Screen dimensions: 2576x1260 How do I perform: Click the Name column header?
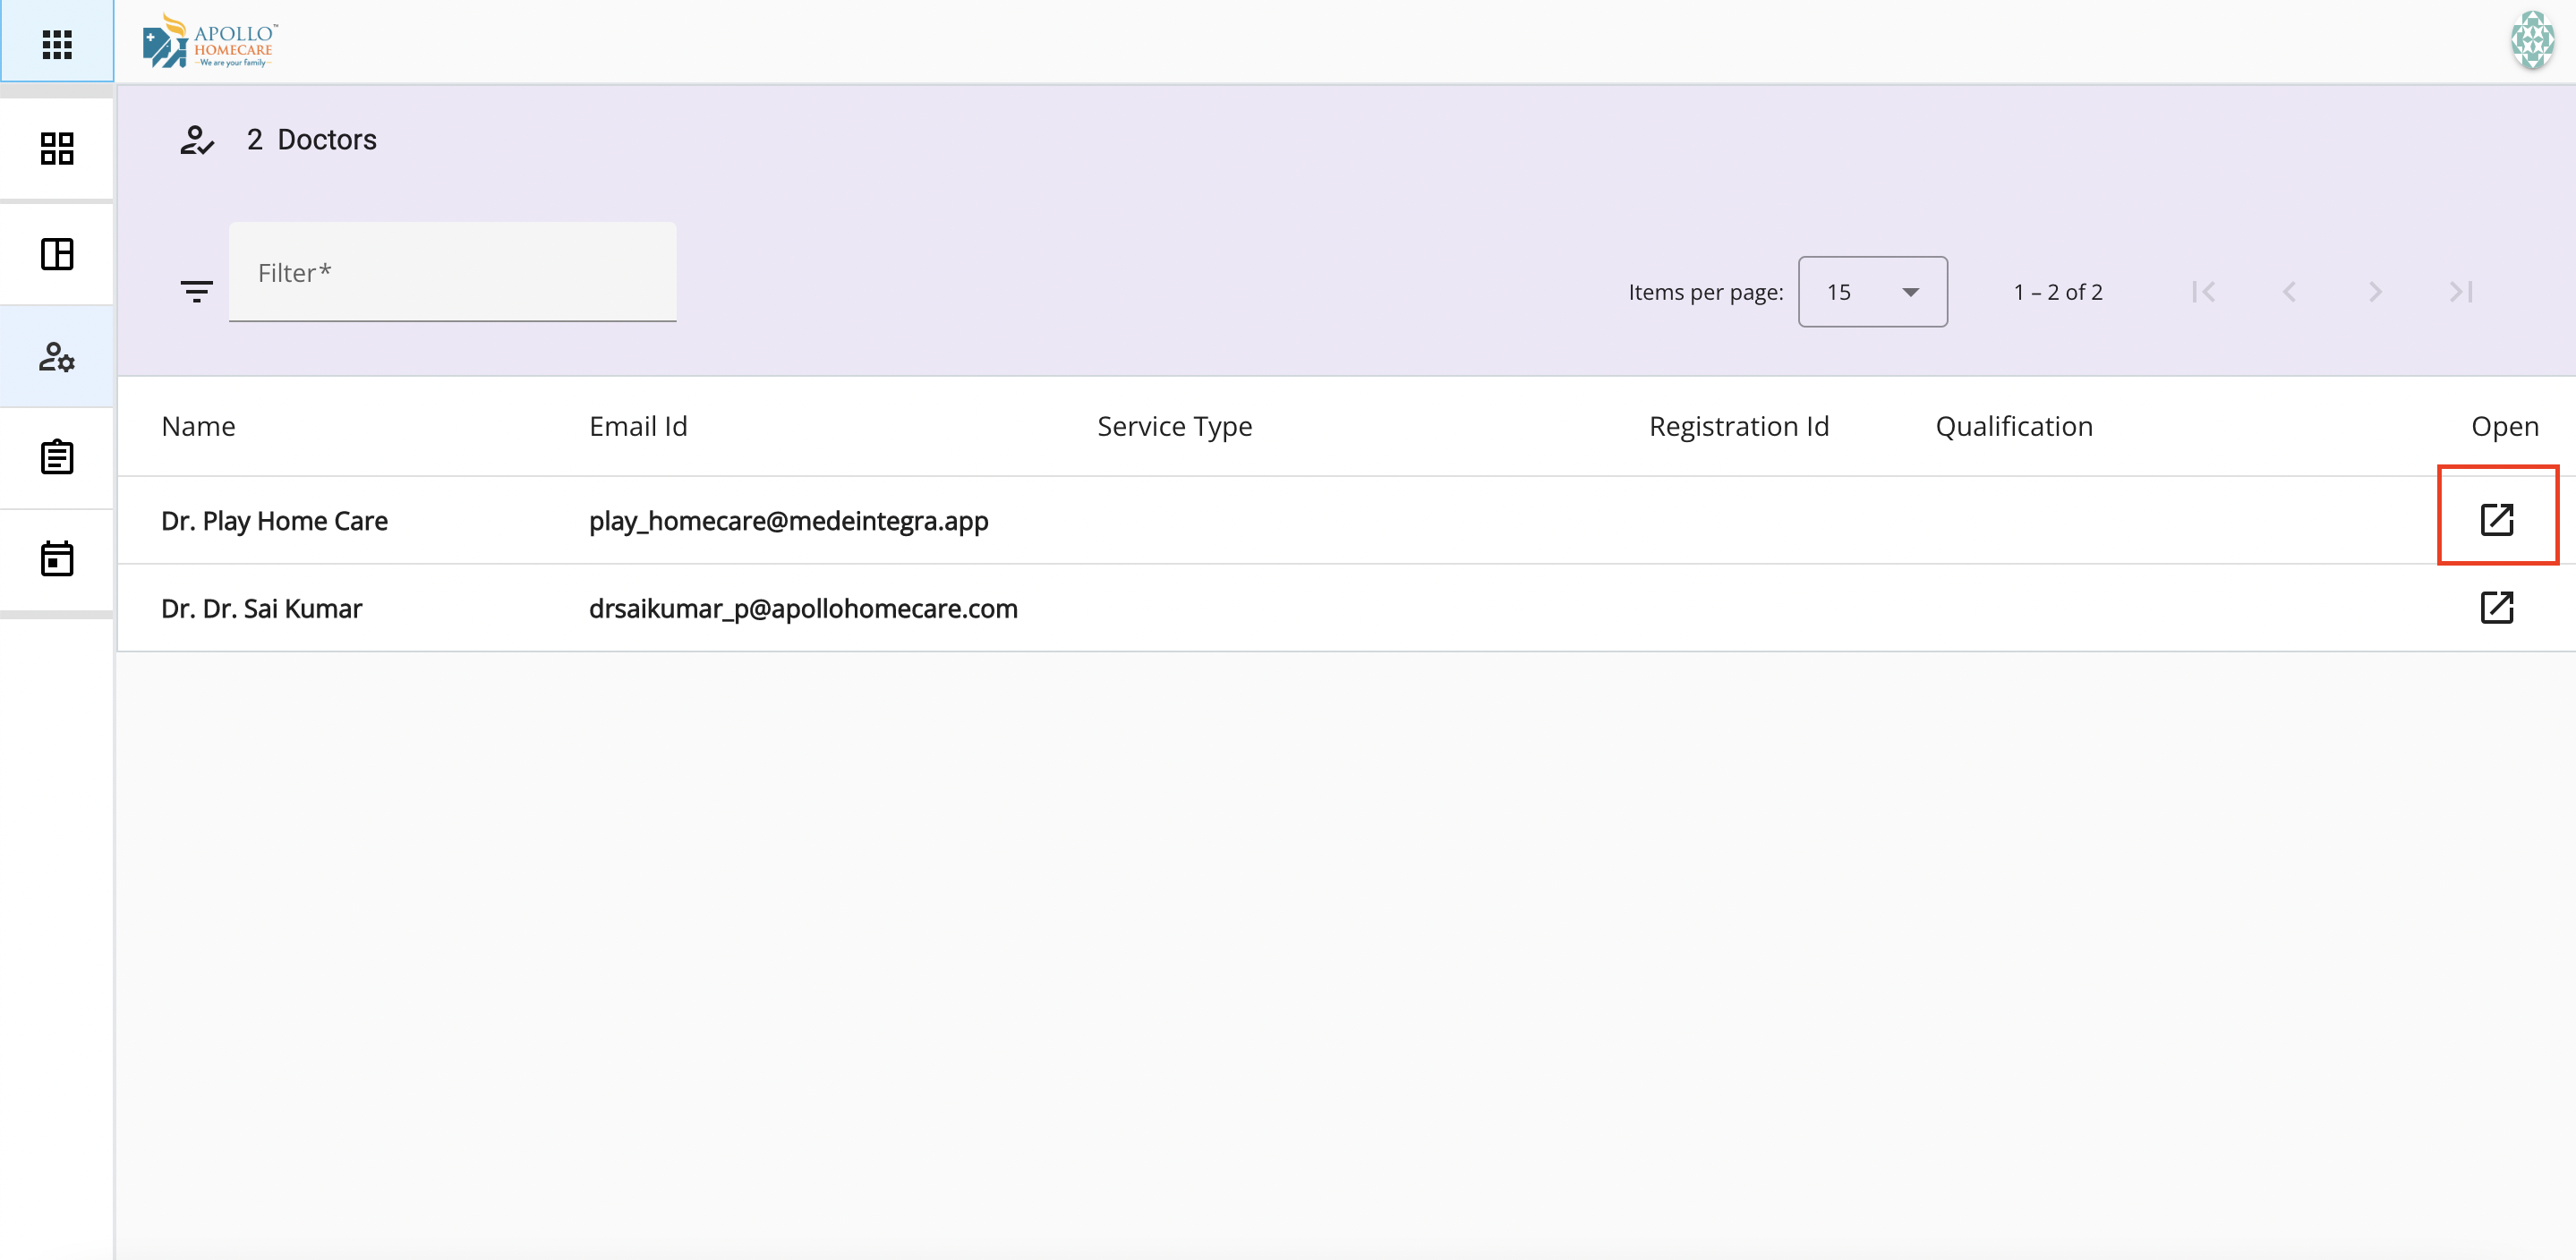pos(198,427)
